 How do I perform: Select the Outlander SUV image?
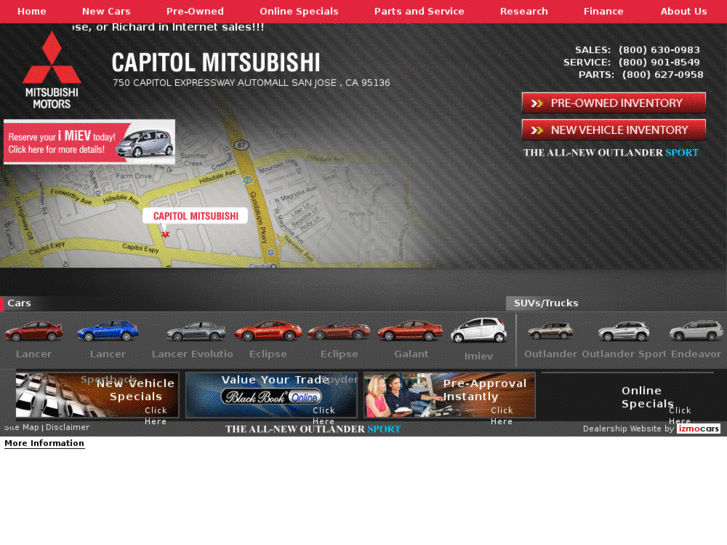pos(550,331)
